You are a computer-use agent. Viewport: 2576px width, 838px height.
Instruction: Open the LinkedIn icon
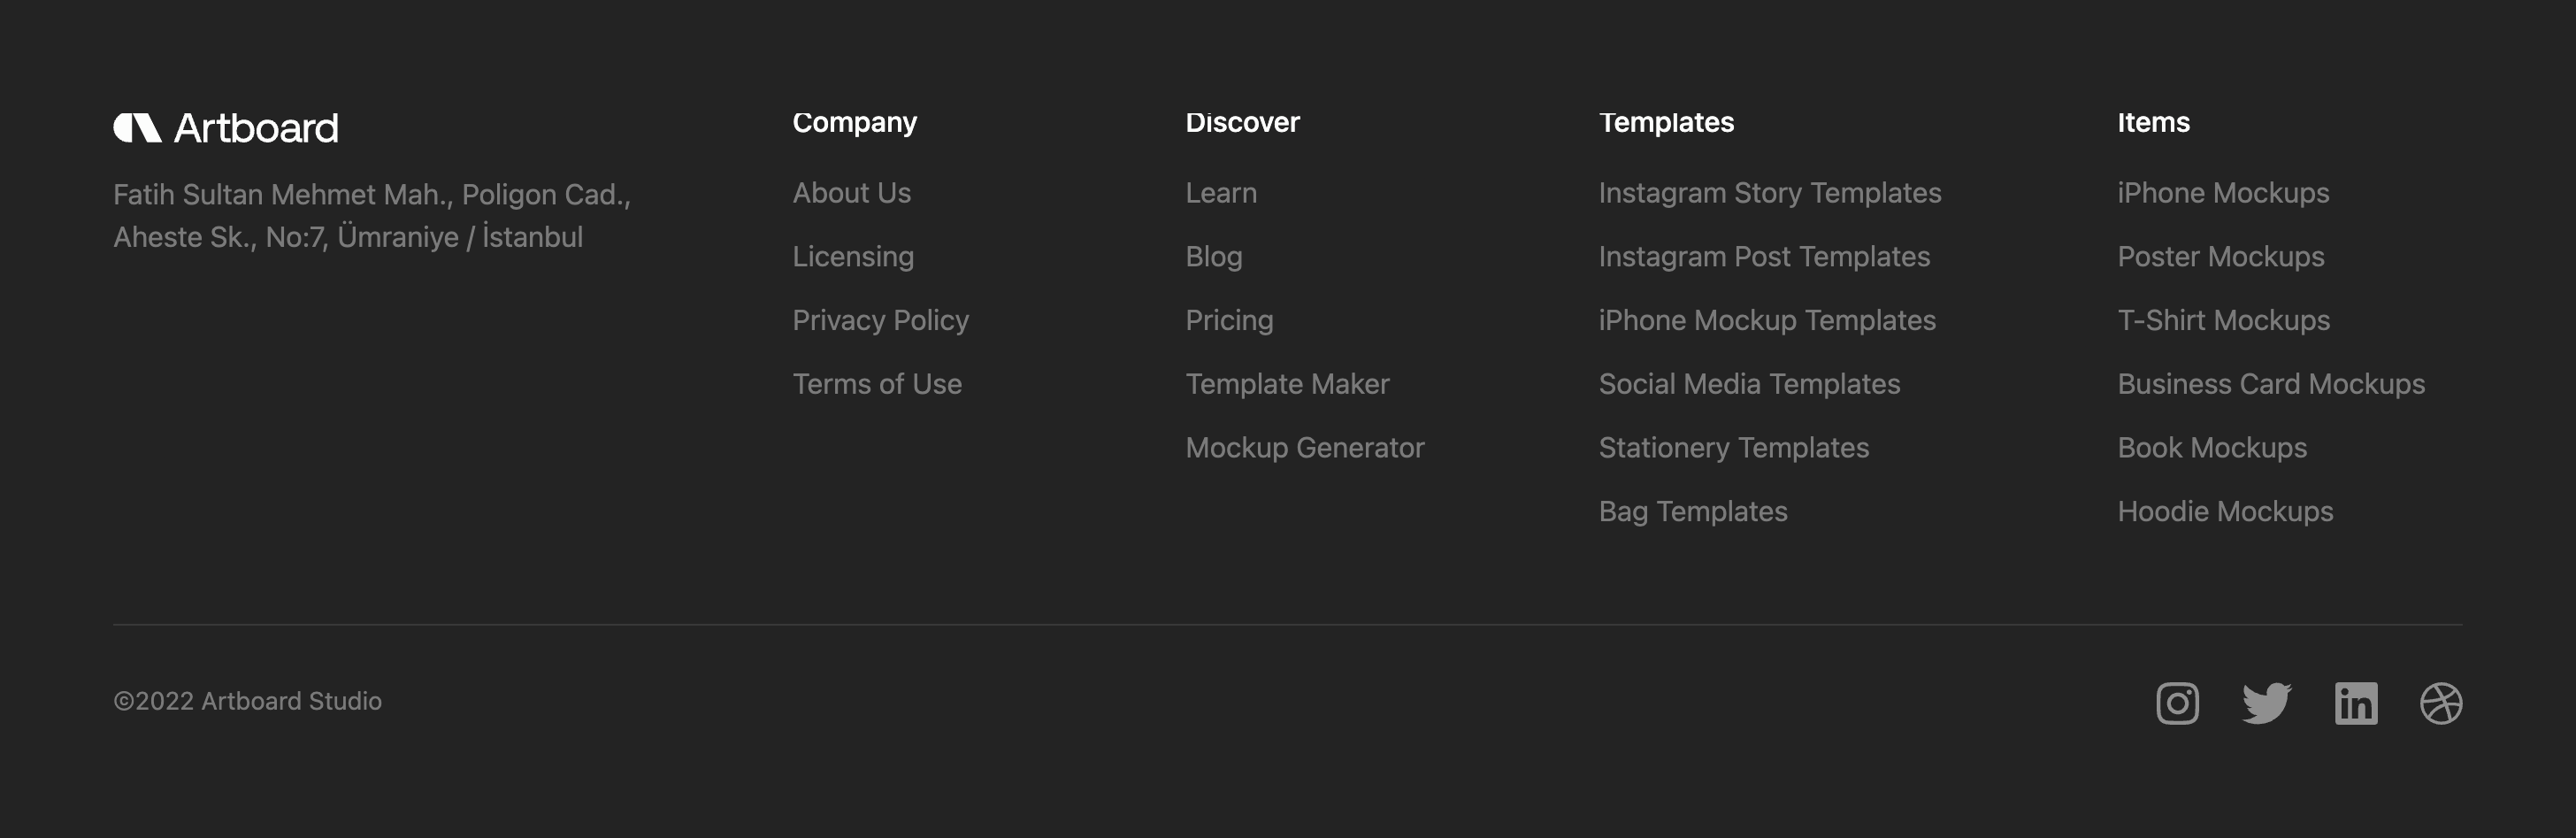2357,703
